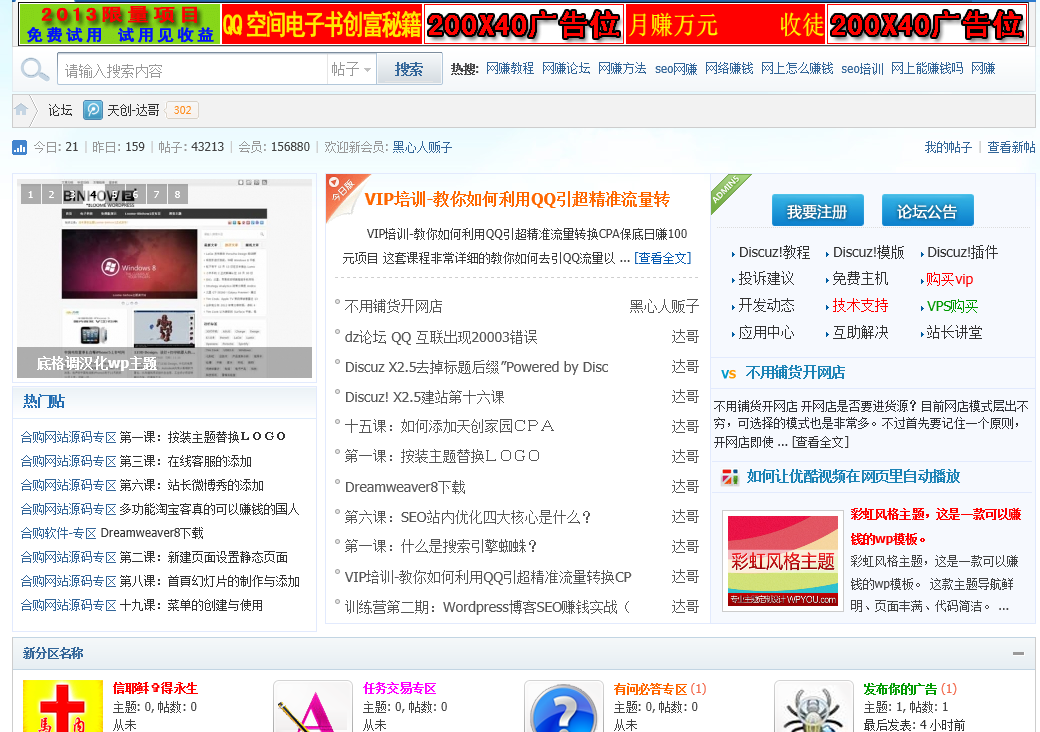Click the bar-chart statistics icon before 今日
This screenshot has height=732, width=1040.
pos(21,146)
